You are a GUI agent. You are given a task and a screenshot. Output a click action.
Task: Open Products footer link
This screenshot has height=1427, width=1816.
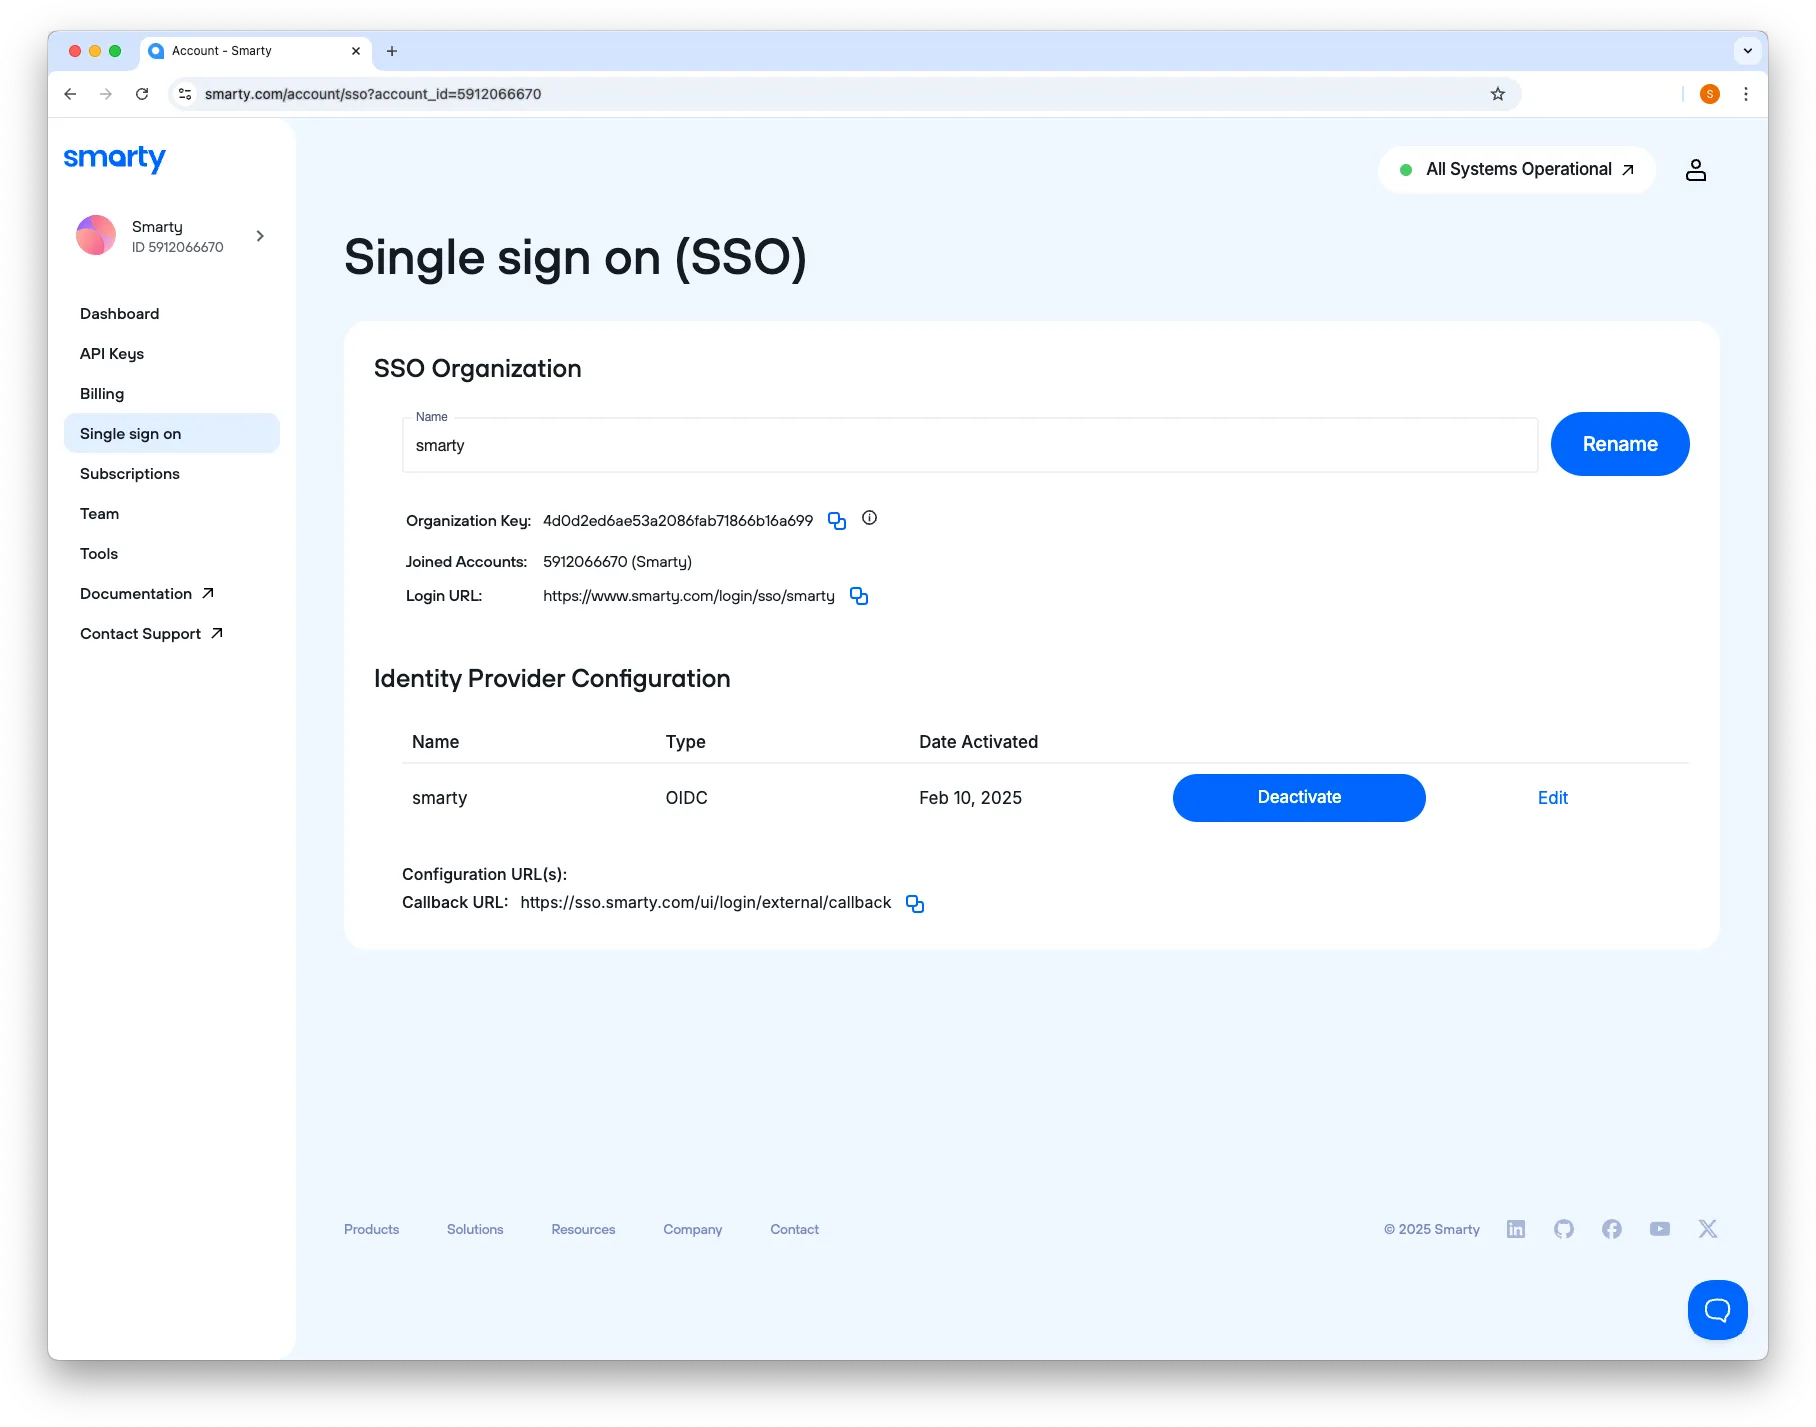(x=371, y=1229)
